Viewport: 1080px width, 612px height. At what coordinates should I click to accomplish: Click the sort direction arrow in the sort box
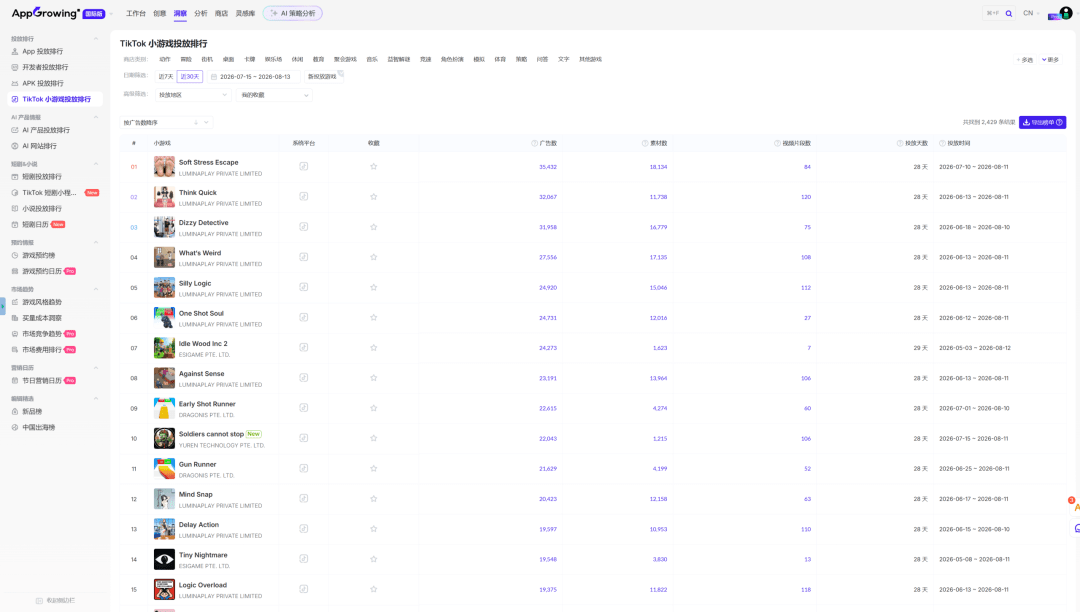[196, 123]
